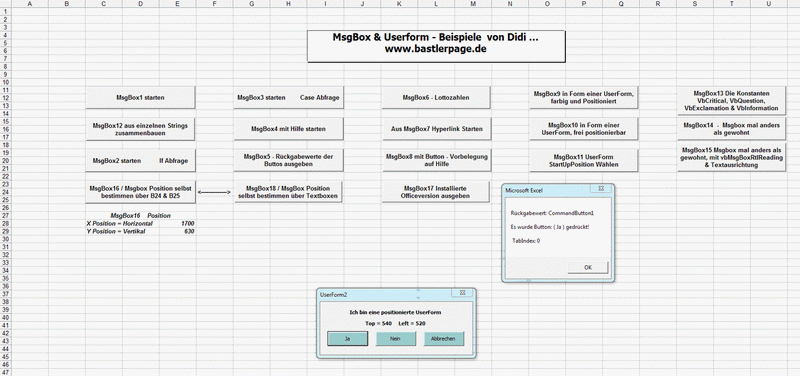Viewport: 800px width, 376px height.
Task: Launch MsgBox16 Position selbst bestimmen über B24
Action: [x=140, y=192]
